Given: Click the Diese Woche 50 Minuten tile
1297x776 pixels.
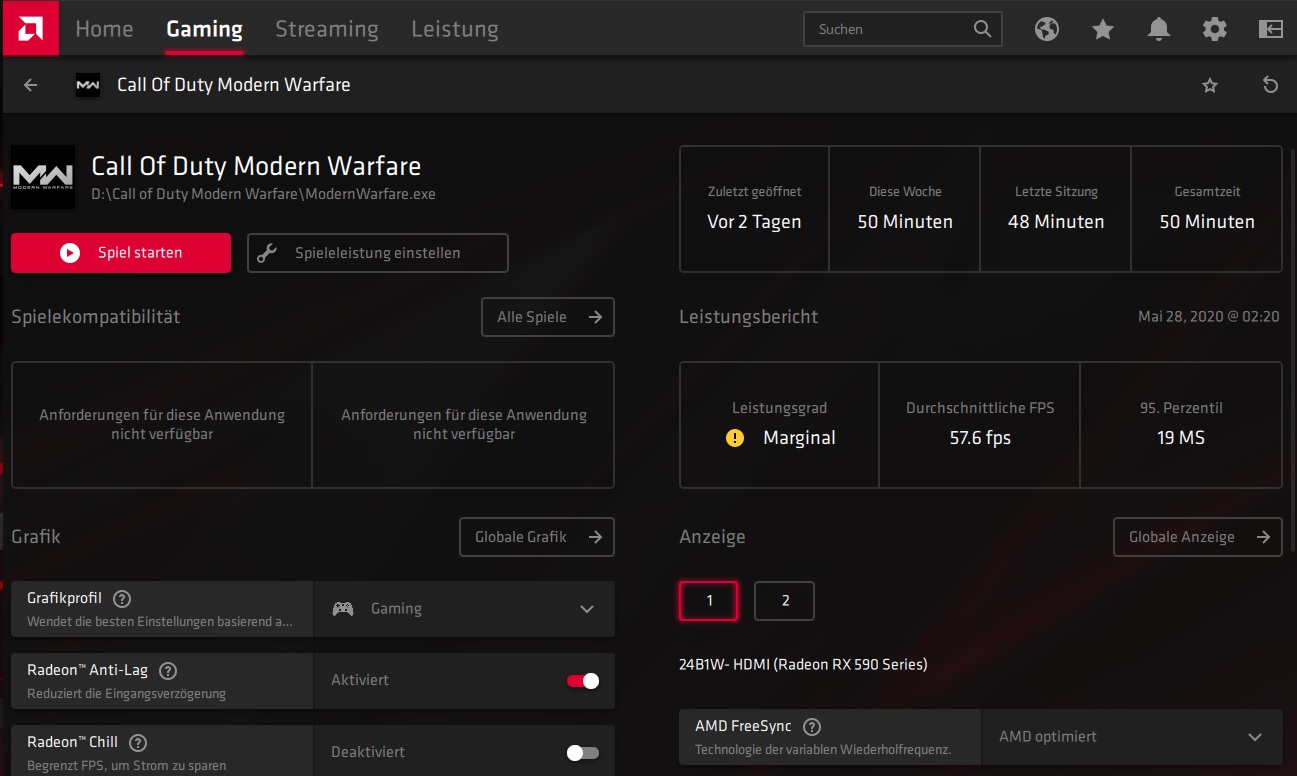Looking at the screenshot, I should tap(905, 209).
